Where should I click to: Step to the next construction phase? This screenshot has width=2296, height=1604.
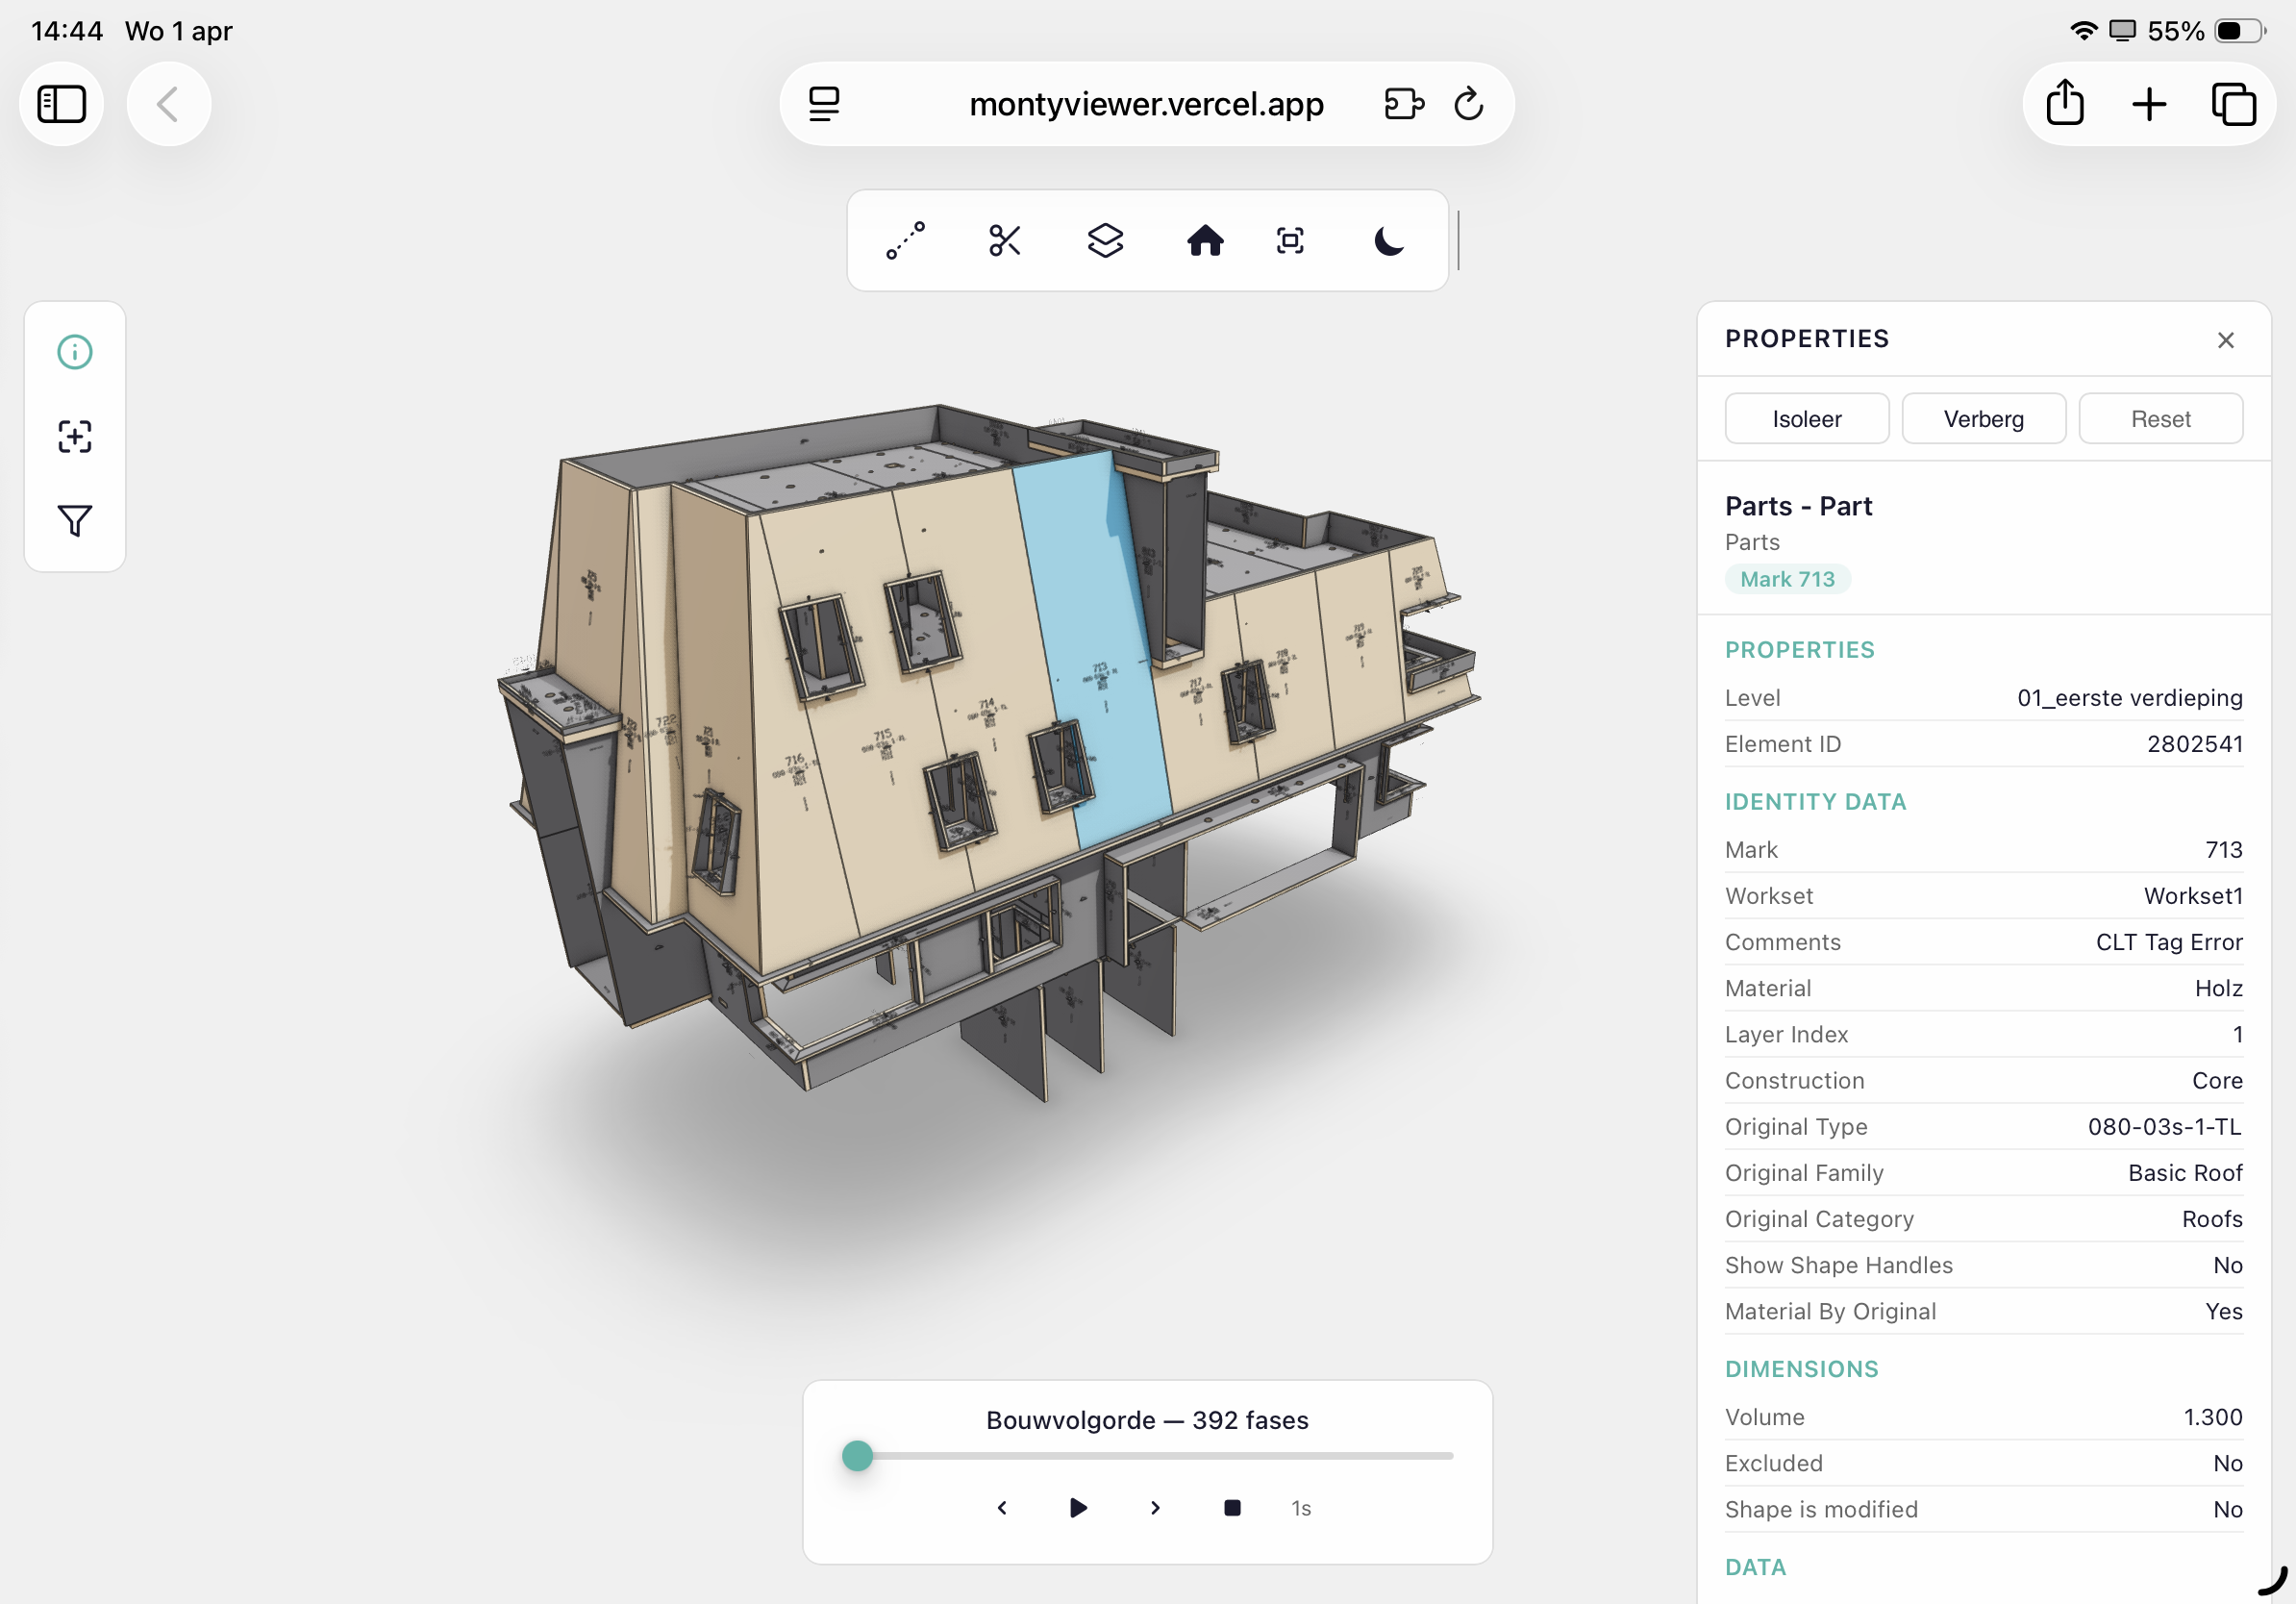click(x=1155, y=1507)
